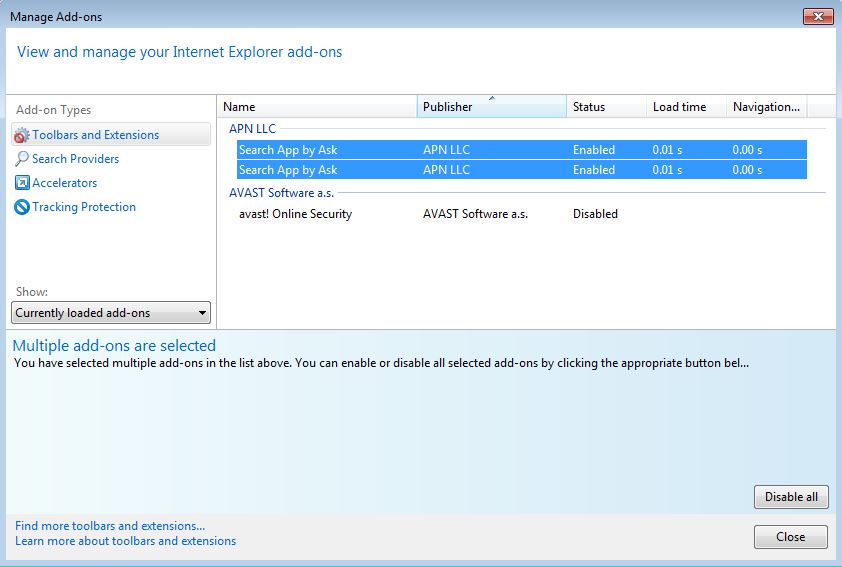The height and width of the screenshot is (567, 842).
Task: Click the Disabled status of avast! Online Security
Action: click(x=595, y=214)
